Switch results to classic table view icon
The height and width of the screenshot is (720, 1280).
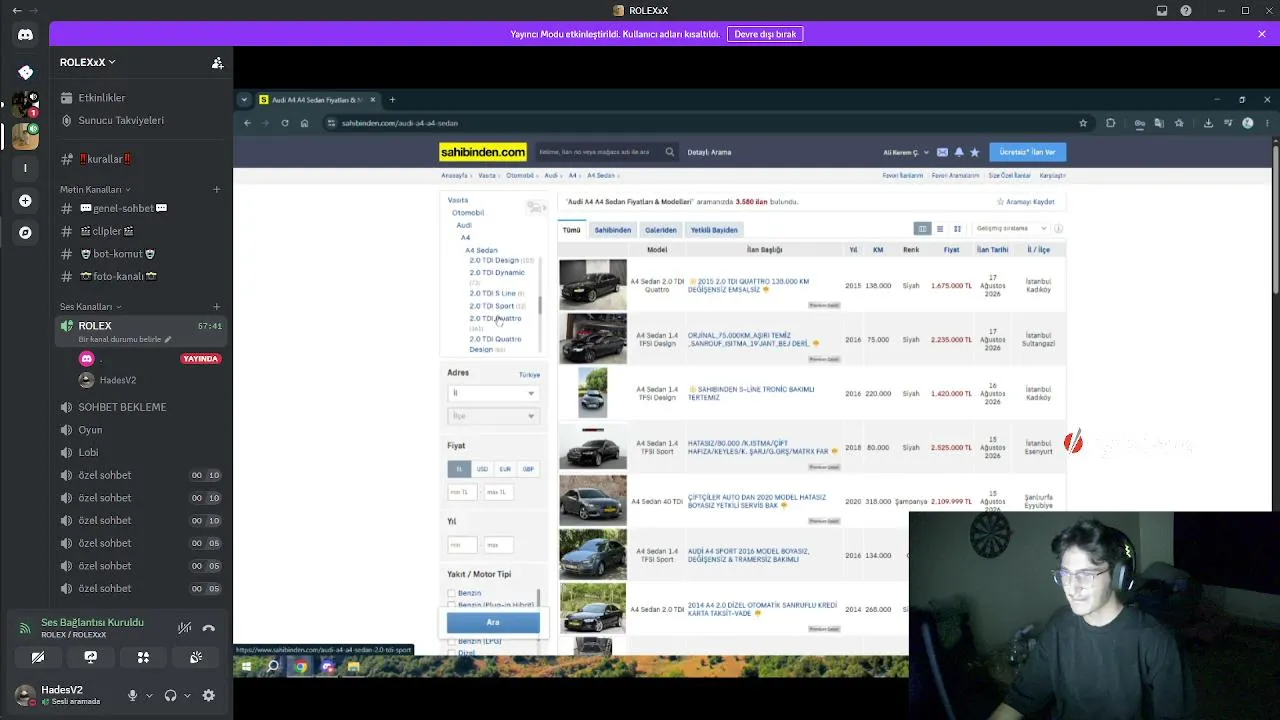923,229
